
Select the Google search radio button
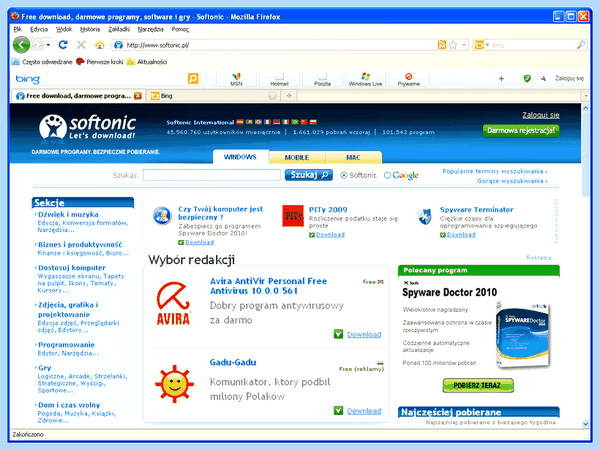point(387,175)
